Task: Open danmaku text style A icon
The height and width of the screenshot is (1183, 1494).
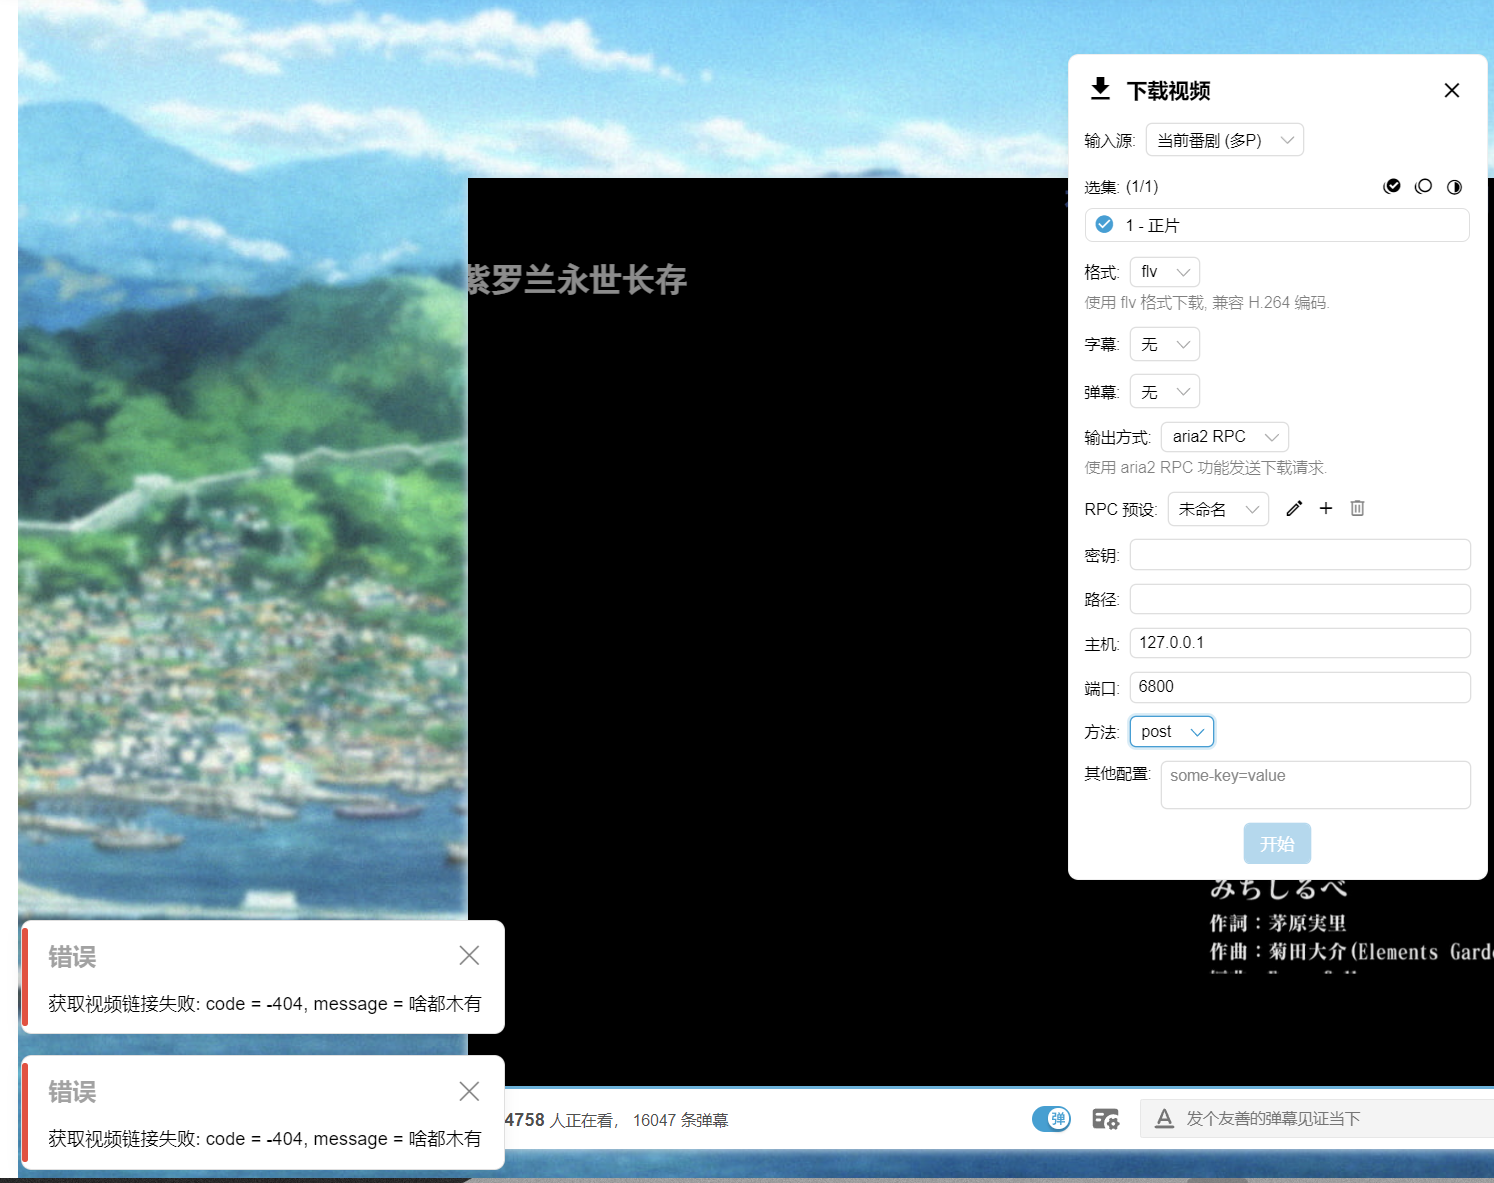Action: coord(1164,1119)
